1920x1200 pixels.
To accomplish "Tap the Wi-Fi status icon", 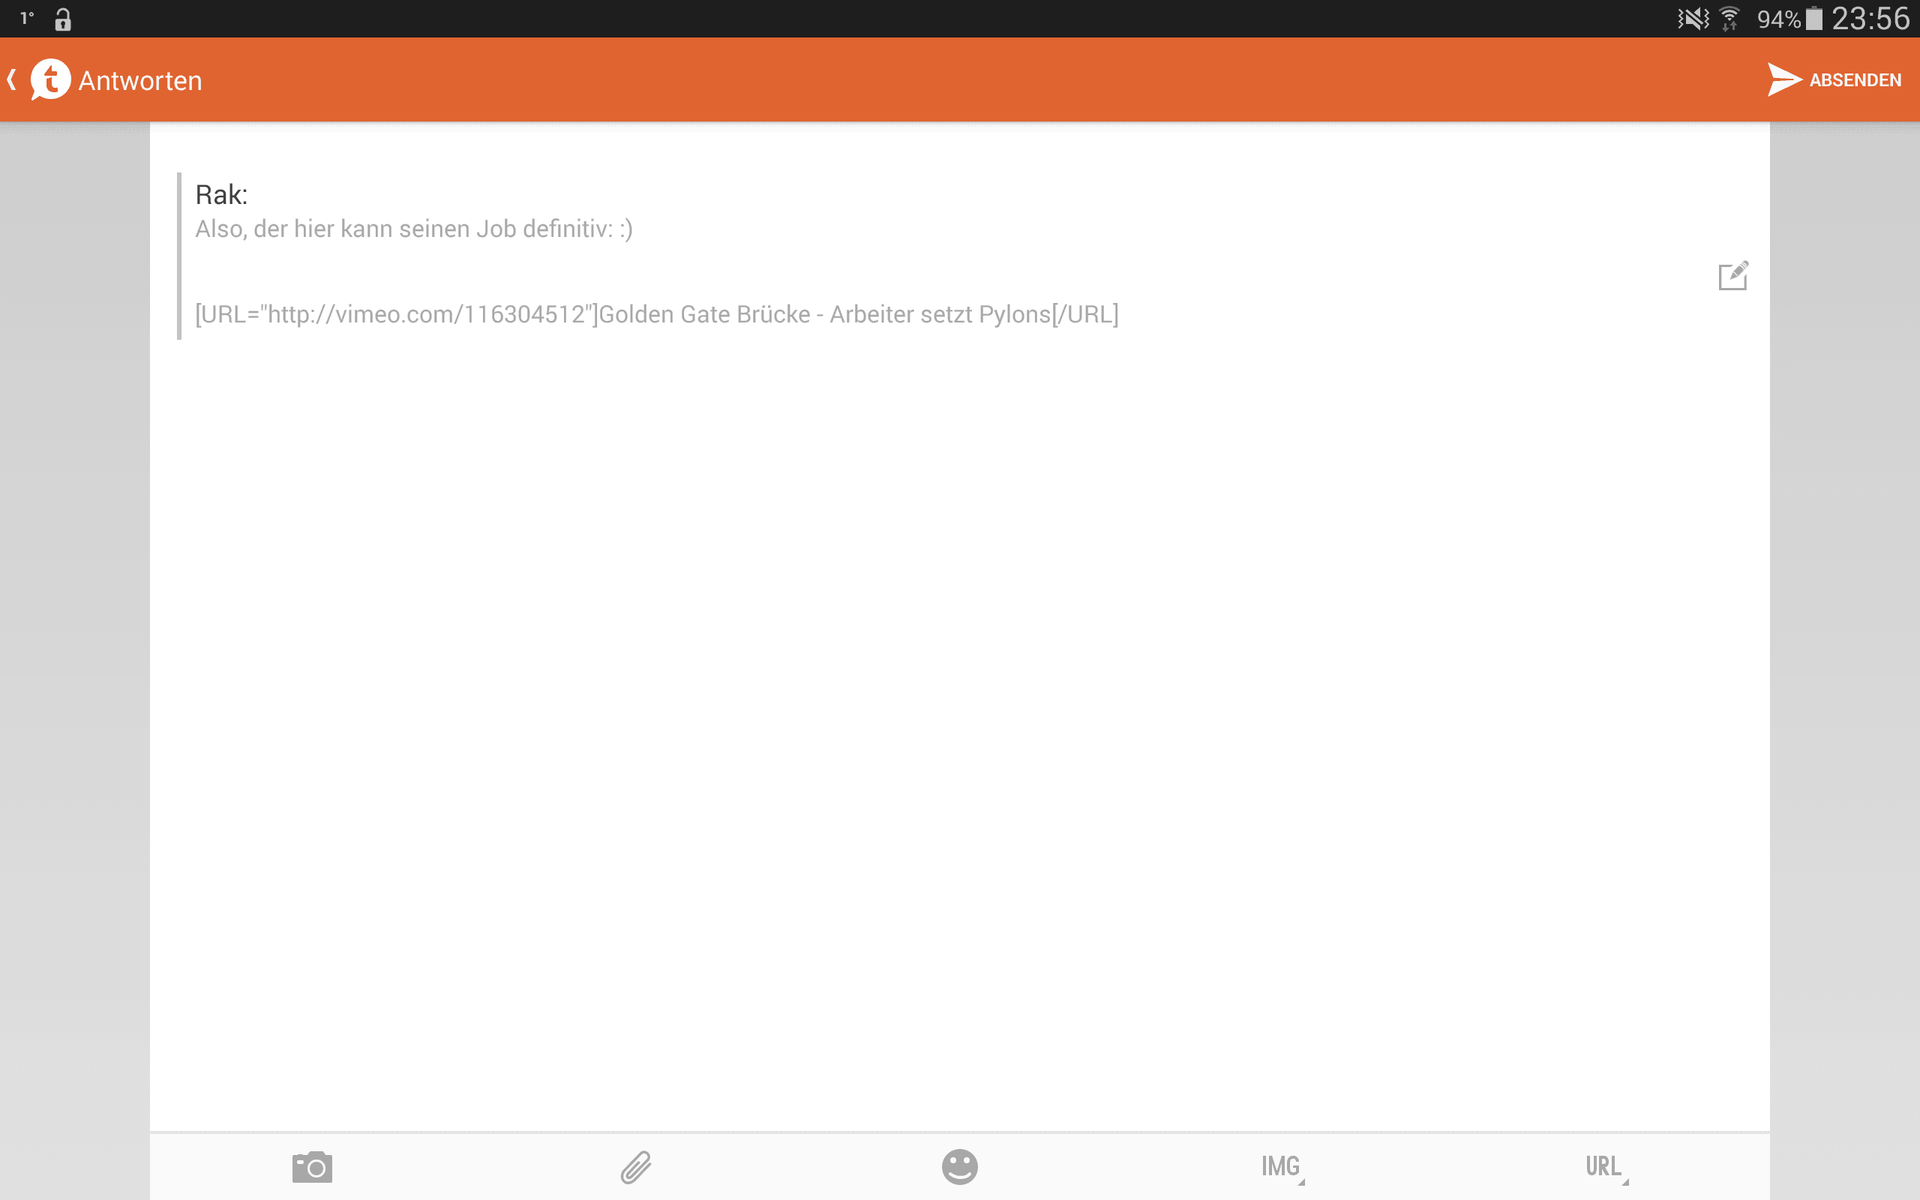I will coord(1730,19).
